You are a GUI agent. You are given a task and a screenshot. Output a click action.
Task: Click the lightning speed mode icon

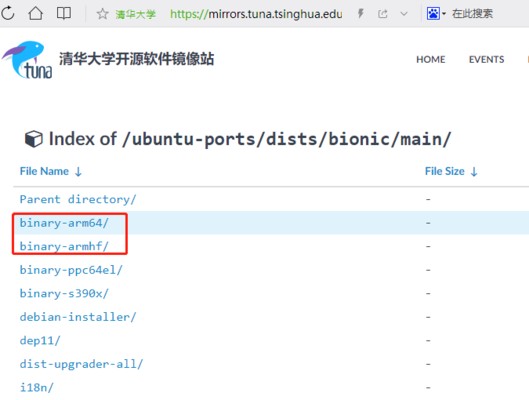pos(361,14)
